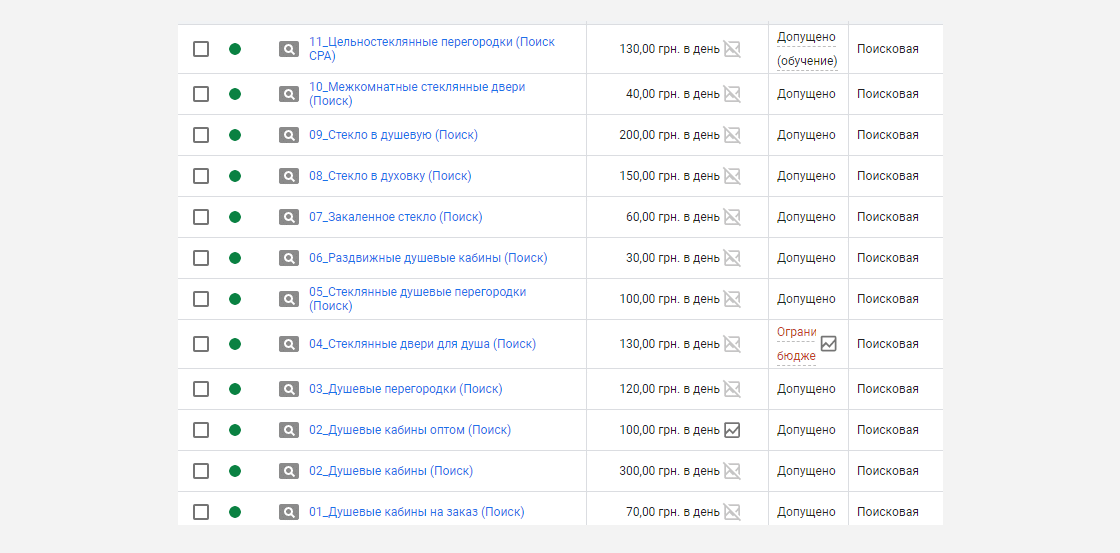1120x553 pixels.
Task: Open campaign 05_Стеклянные душевые перегородки (Поиск)
Action: click(x=418, y=299)
